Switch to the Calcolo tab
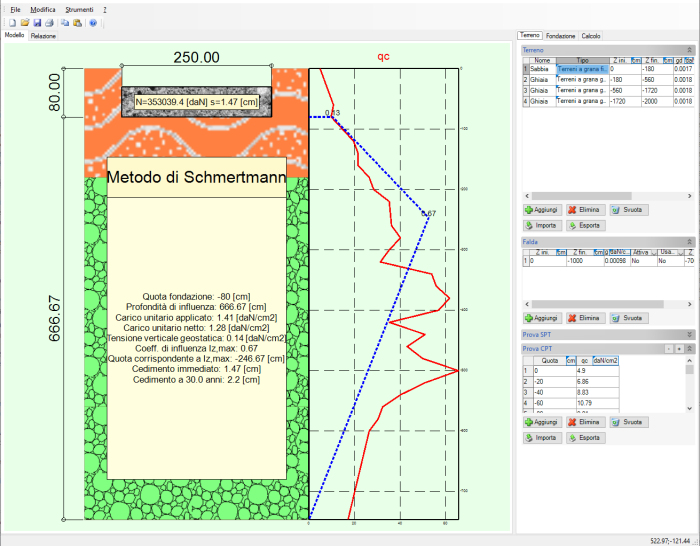Screen dimensions: 700x546 pos(591,36)
